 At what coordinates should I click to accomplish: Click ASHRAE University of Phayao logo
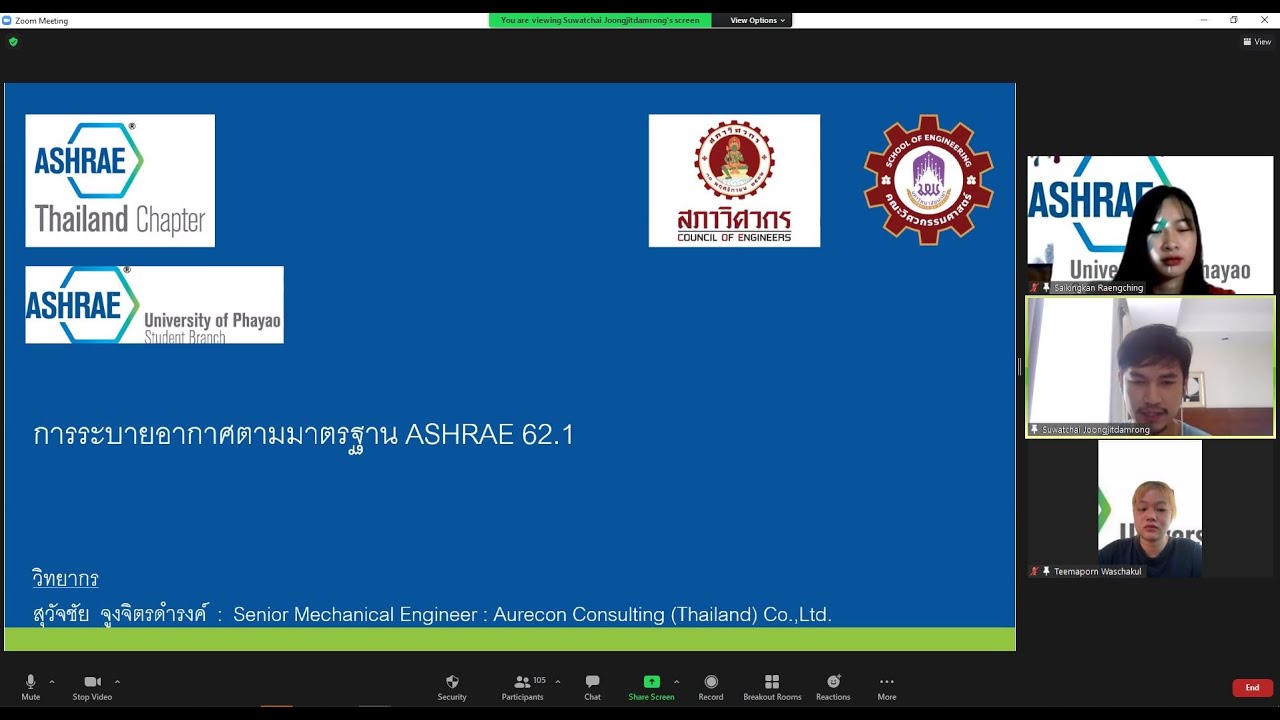(x=154, y=305)
